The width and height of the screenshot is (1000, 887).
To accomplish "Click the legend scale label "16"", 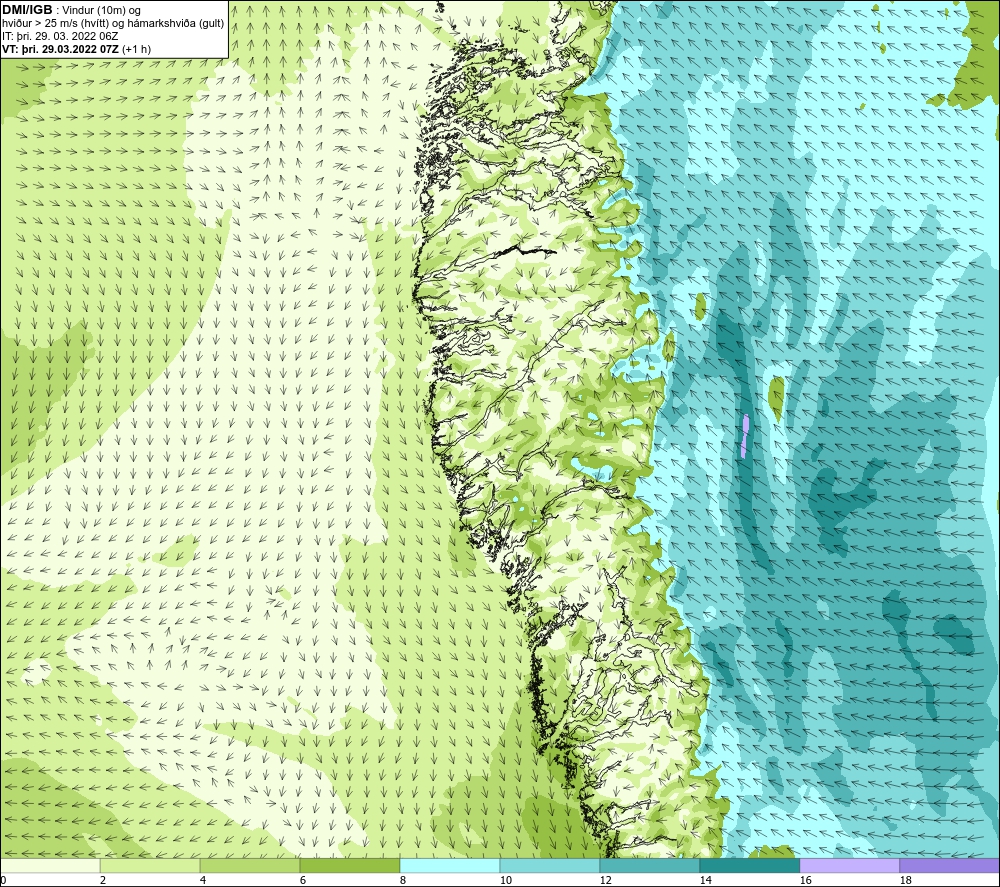I will point(805,880).
